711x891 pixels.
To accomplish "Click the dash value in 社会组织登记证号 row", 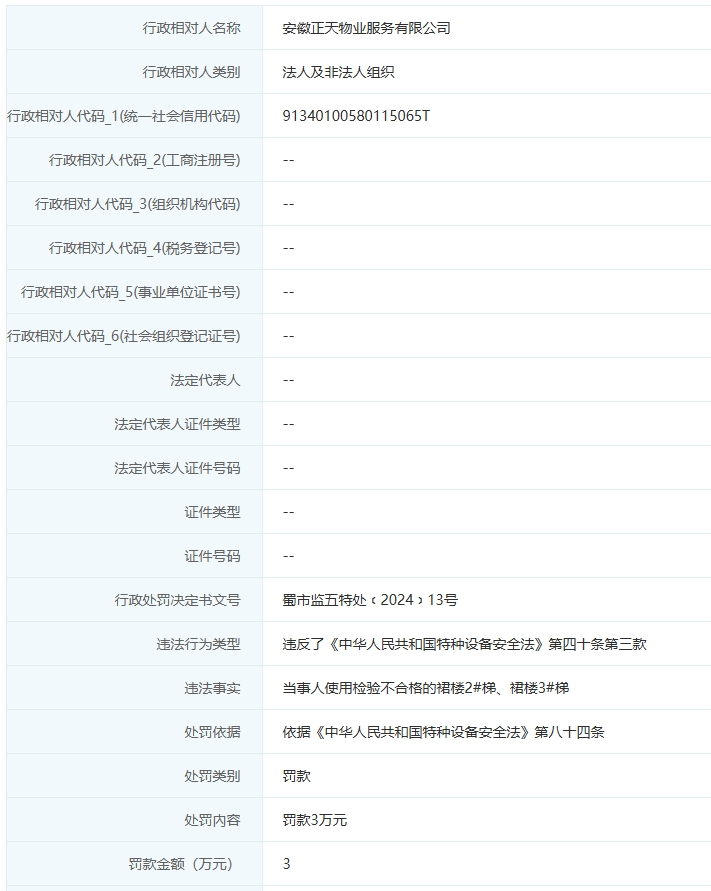I will coord(288,336).
